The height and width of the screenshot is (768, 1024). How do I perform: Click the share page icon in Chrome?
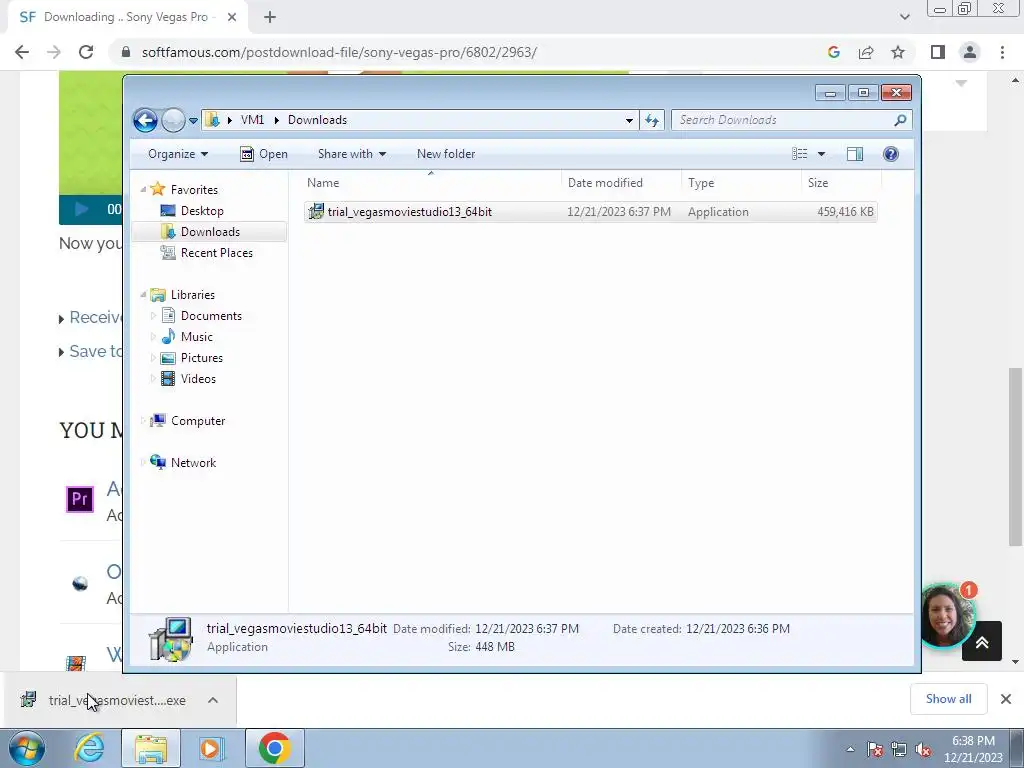pos(866,52)
